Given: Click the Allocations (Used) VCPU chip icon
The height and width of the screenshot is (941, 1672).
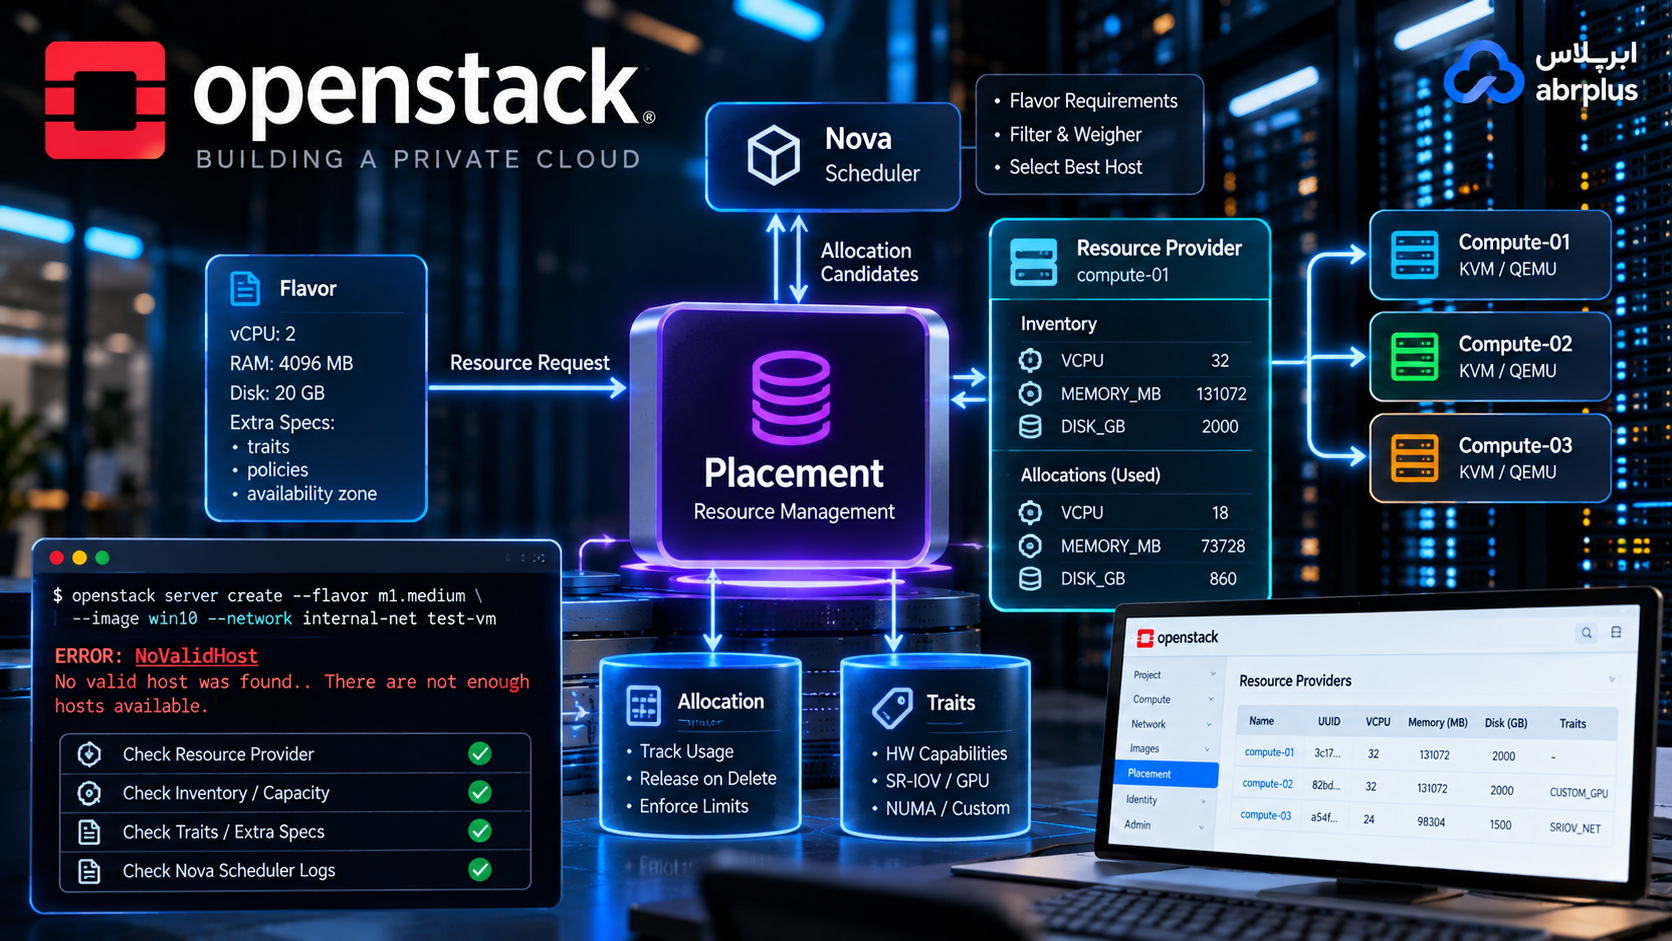Looking at the screenshot, I should click(x=1030, y=513).
